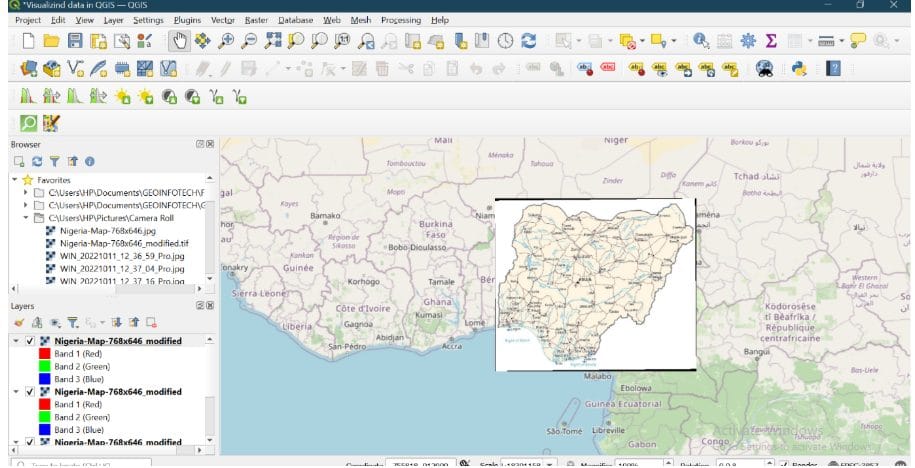Open the Python Console from toolbar
The height and width of the screenshot is (468, 915).
799,68
